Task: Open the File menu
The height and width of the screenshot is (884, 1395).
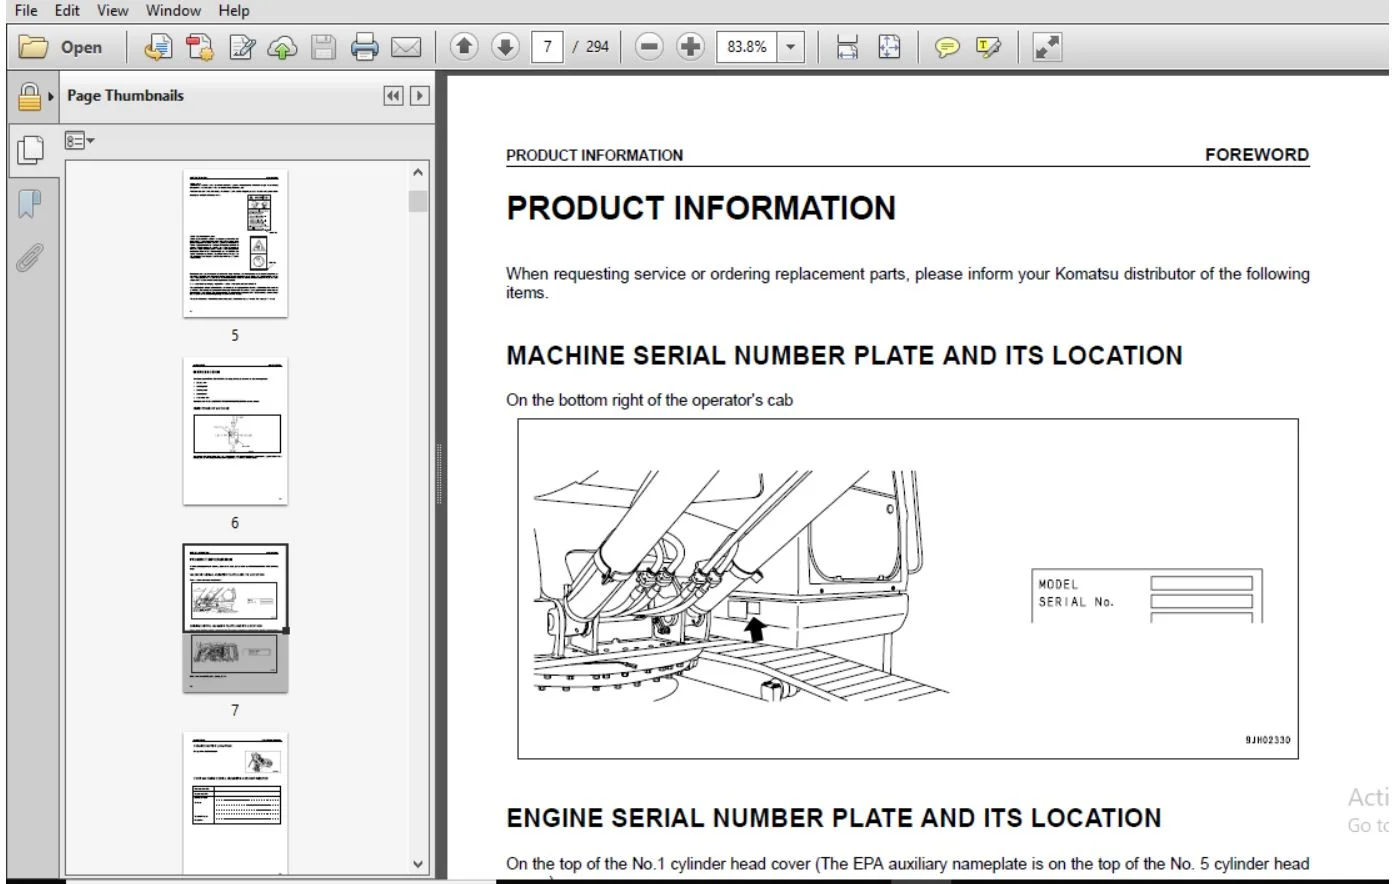Action: [x=26, y=10]
